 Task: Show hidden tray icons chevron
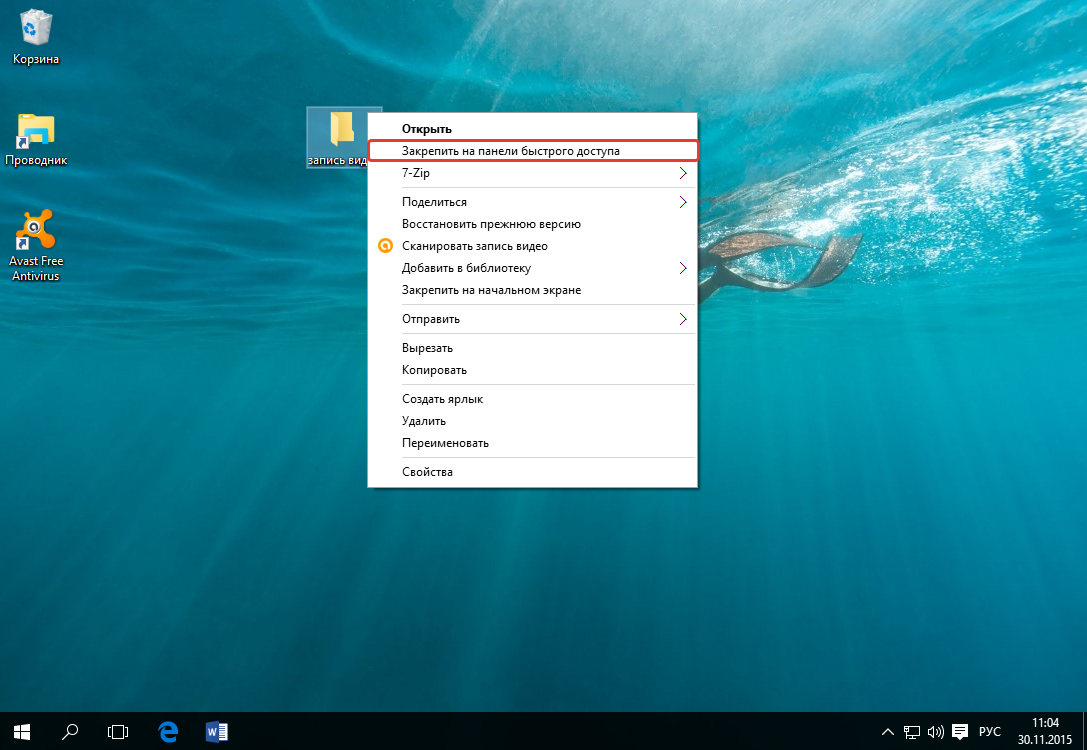[888, 731]
